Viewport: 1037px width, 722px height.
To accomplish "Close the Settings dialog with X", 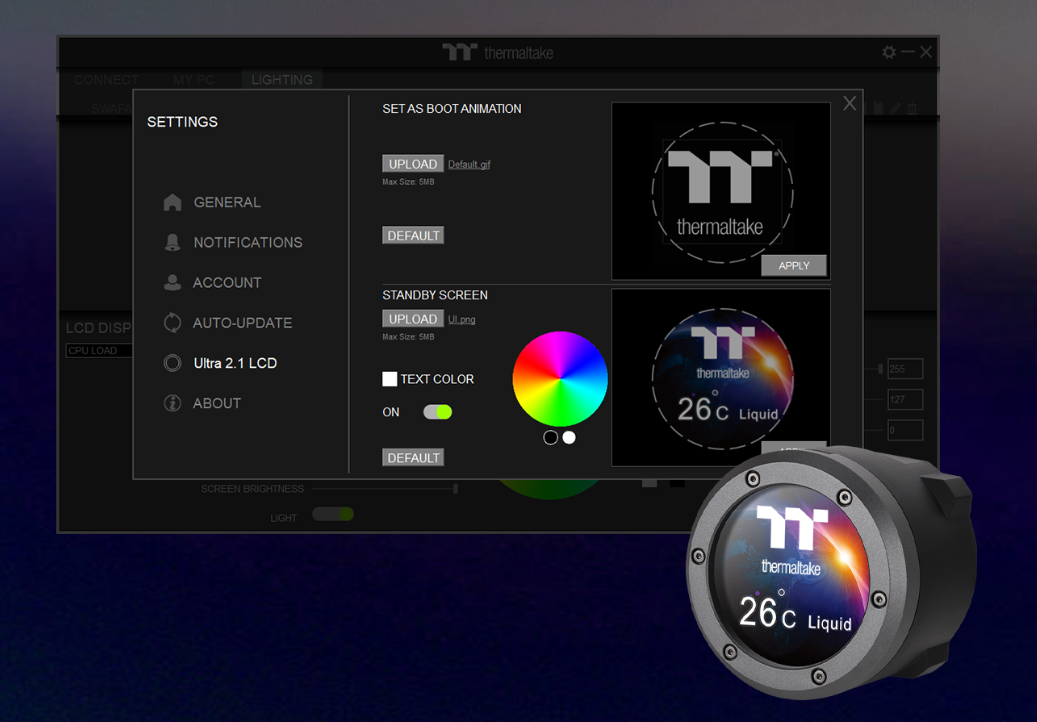I will (x=850, y=103).
